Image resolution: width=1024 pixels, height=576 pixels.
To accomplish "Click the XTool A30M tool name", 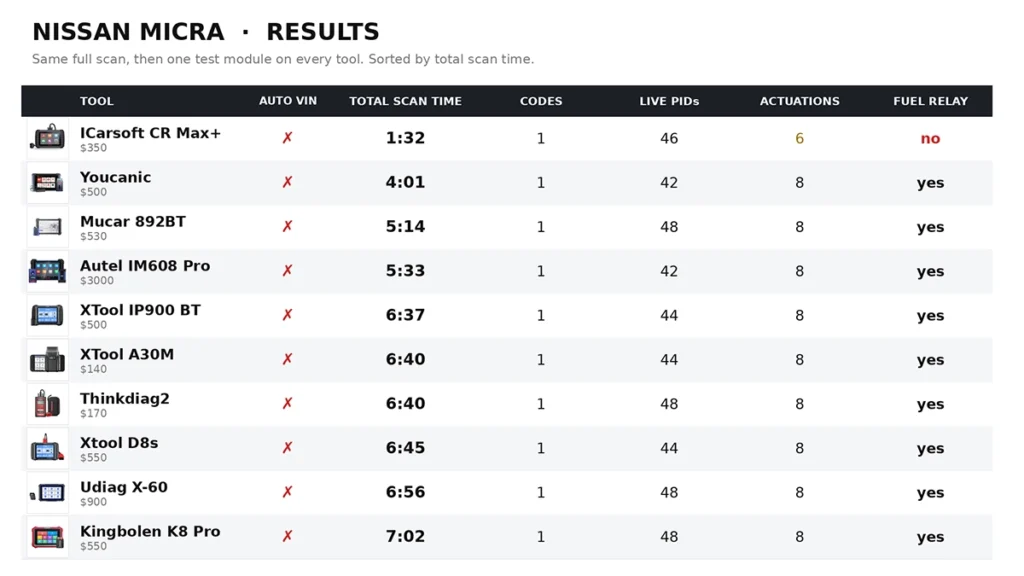I will pyautogui.click(x=127, y=355).
